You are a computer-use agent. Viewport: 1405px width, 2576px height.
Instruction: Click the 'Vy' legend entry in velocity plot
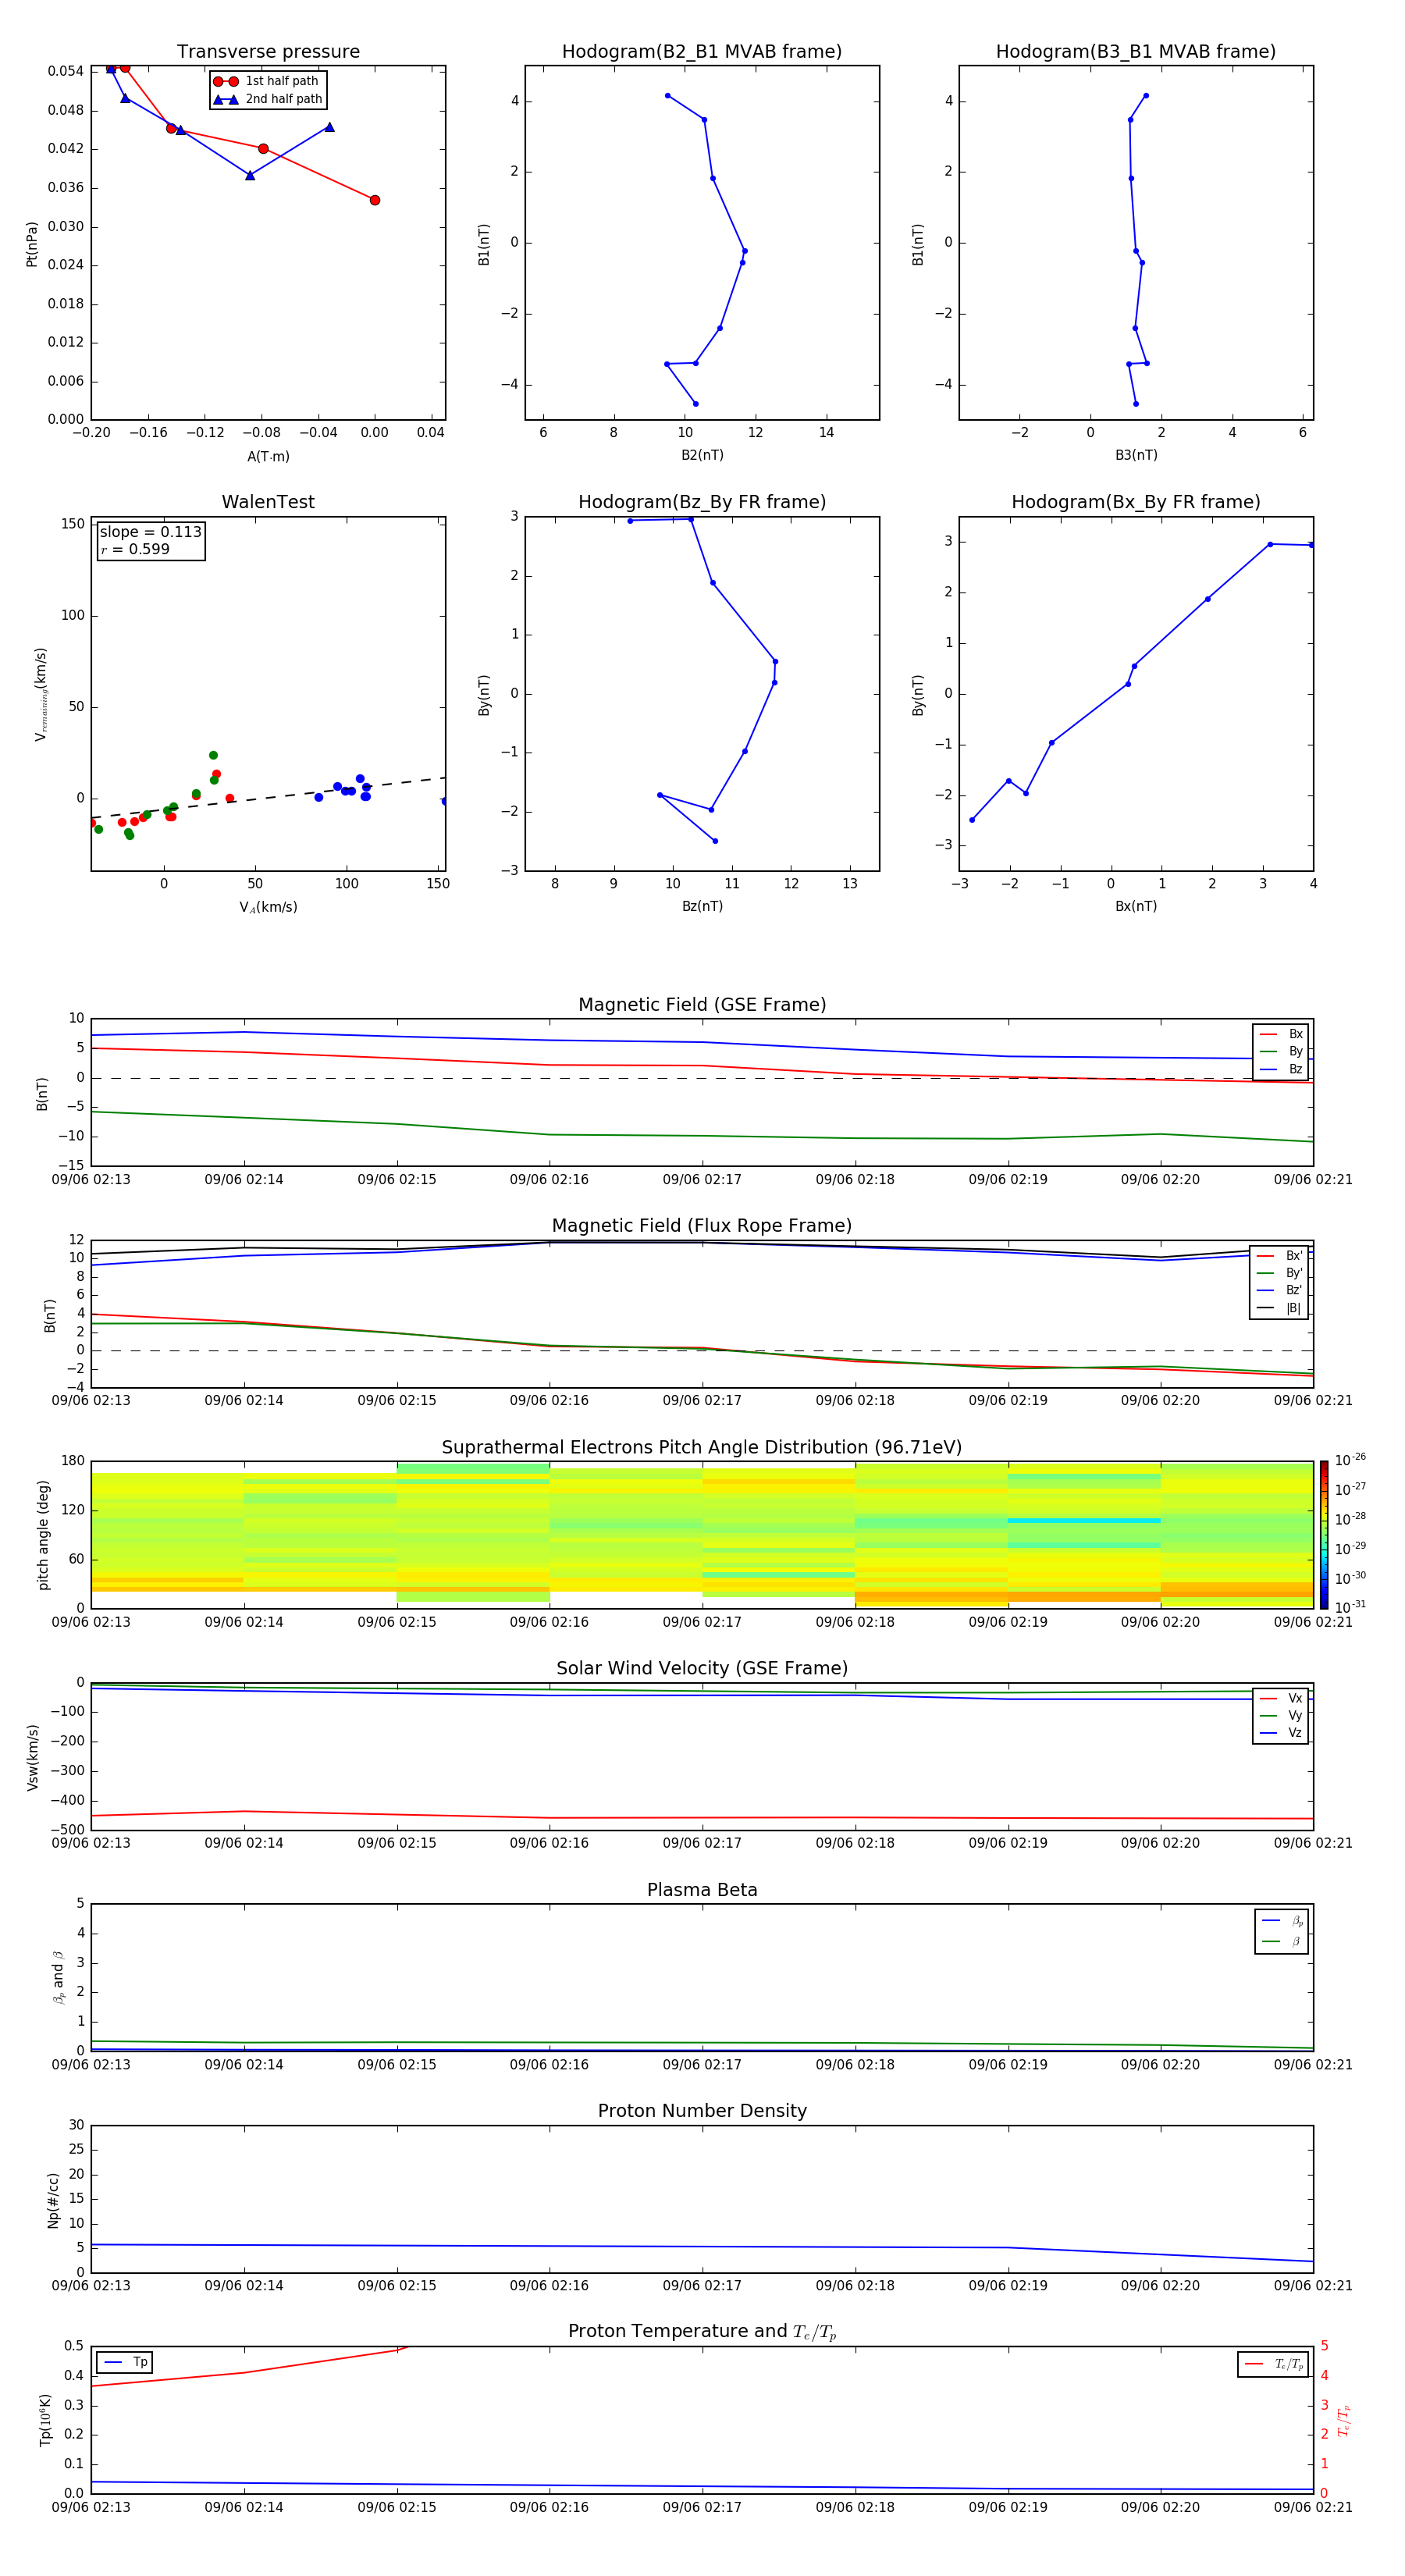(x=1281, y=1716)
